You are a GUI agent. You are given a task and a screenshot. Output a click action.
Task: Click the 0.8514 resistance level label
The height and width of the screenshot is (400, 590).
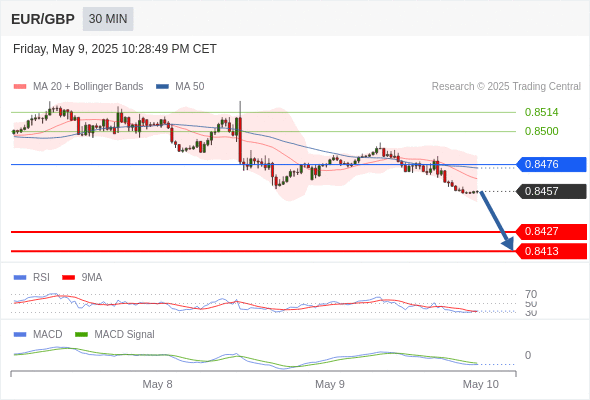coord(541,112)
